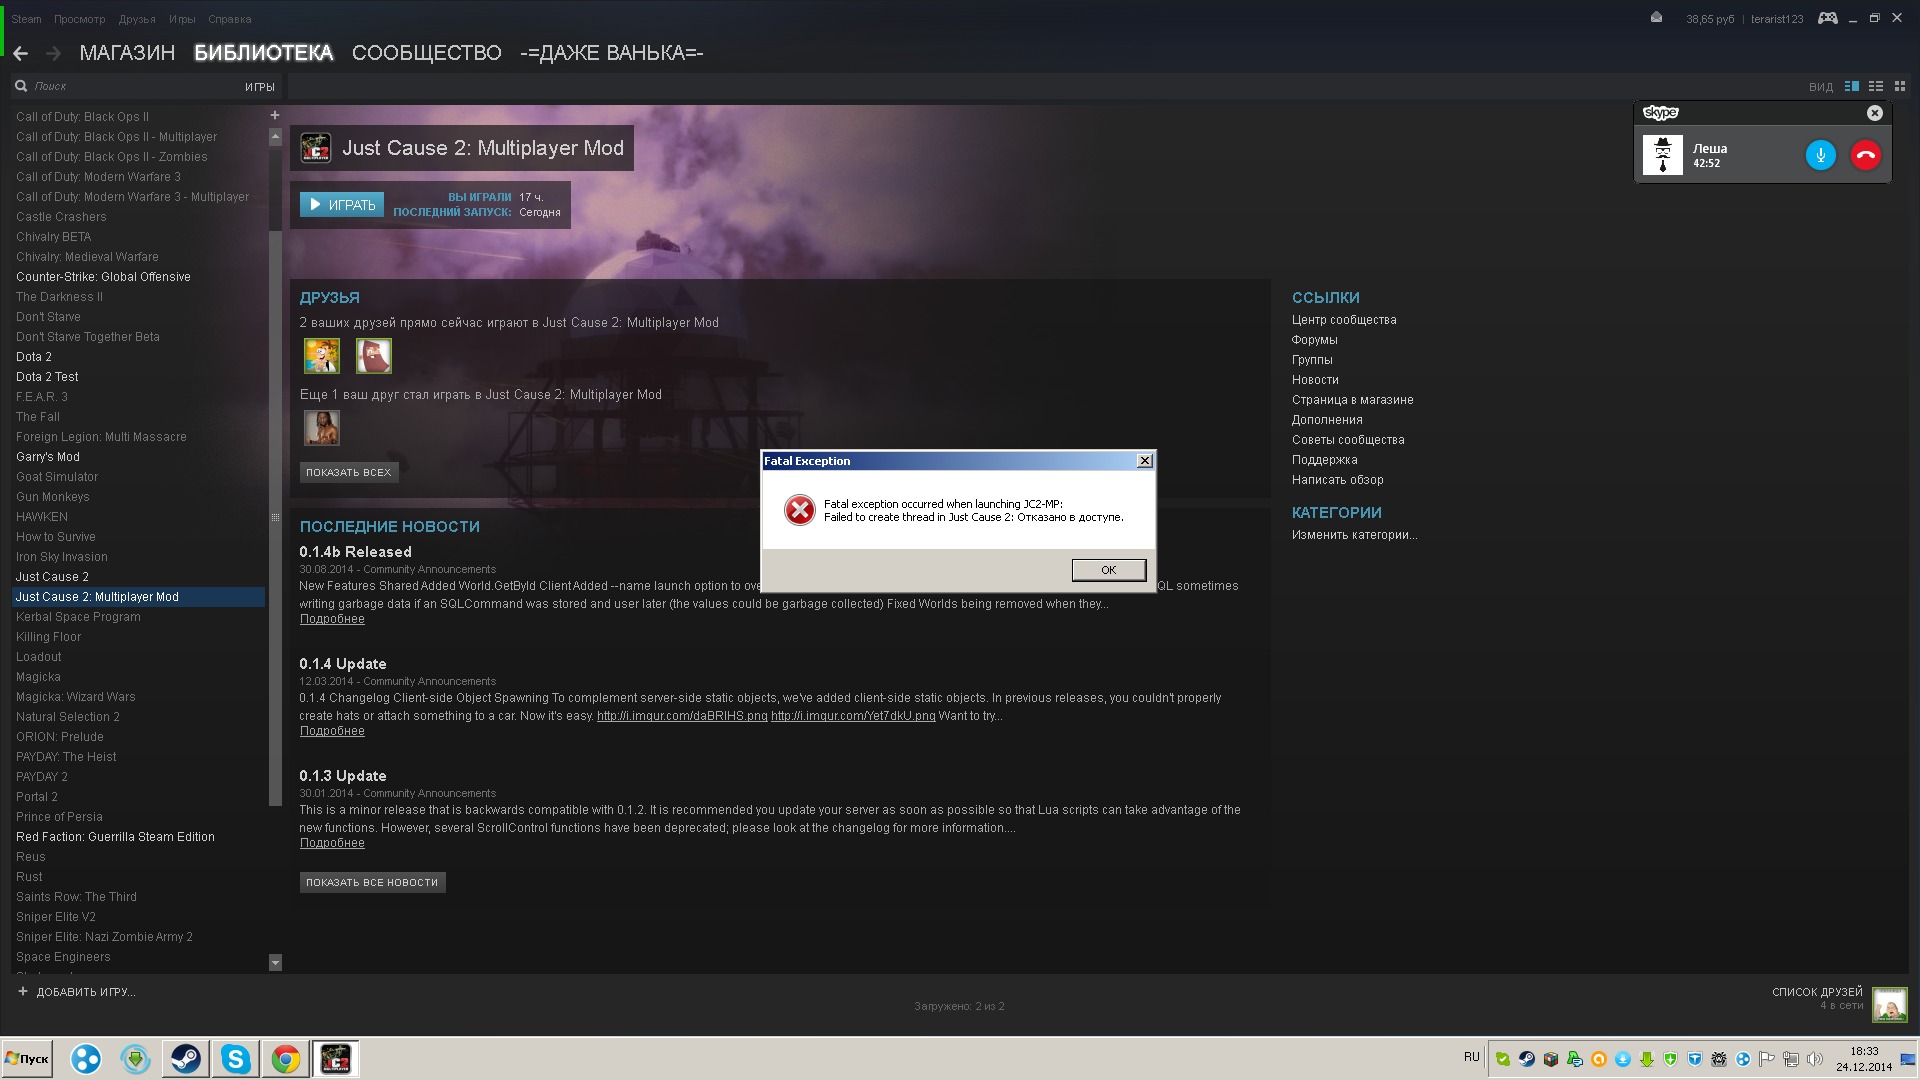The width and height of the screenshot is (1920, 1080).
Task: Switch to detailed view icon
Action: tap(1852, 87)
